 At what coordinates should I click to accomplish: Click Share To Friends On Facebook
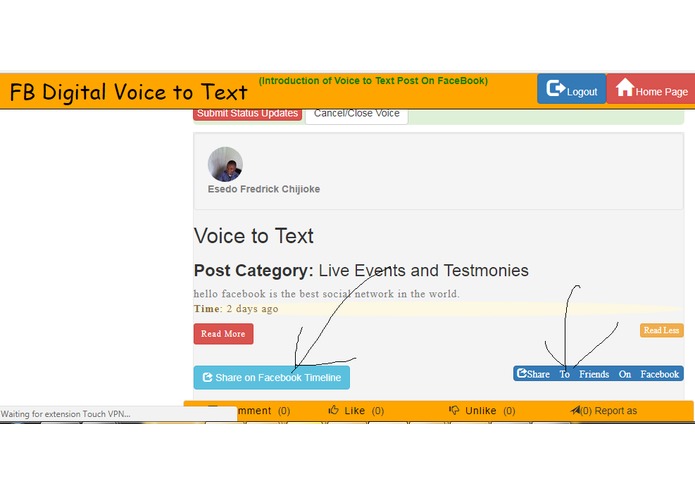(598, 373)
